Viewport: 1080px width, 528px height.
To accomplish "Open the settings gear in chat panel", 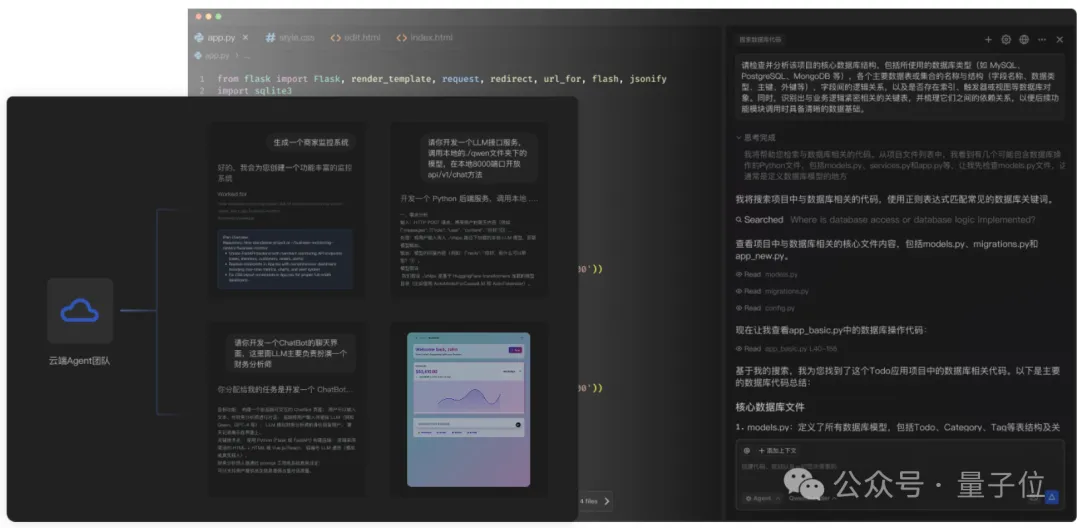I will [x=1006, y=40].
